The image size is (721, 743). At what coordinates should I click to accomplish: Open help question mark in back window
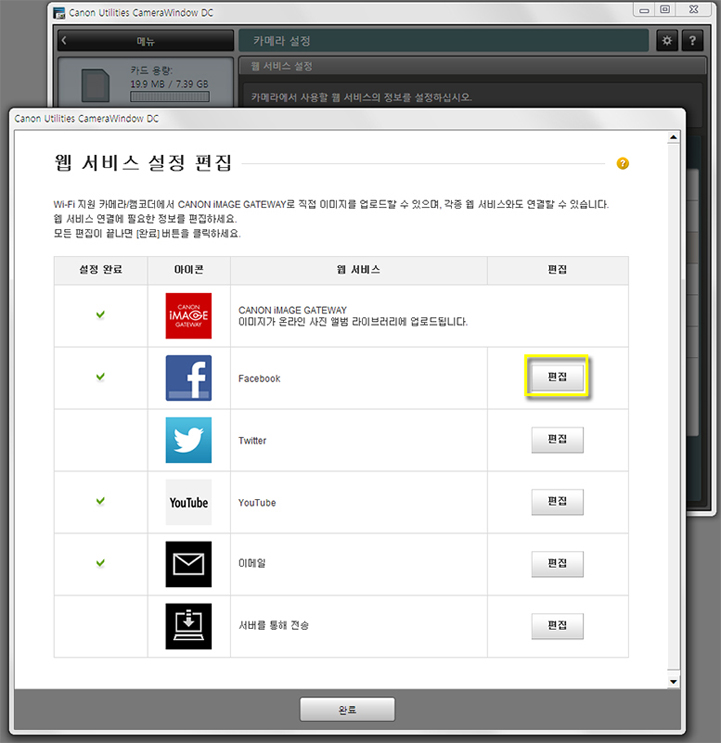coord(693,41)
